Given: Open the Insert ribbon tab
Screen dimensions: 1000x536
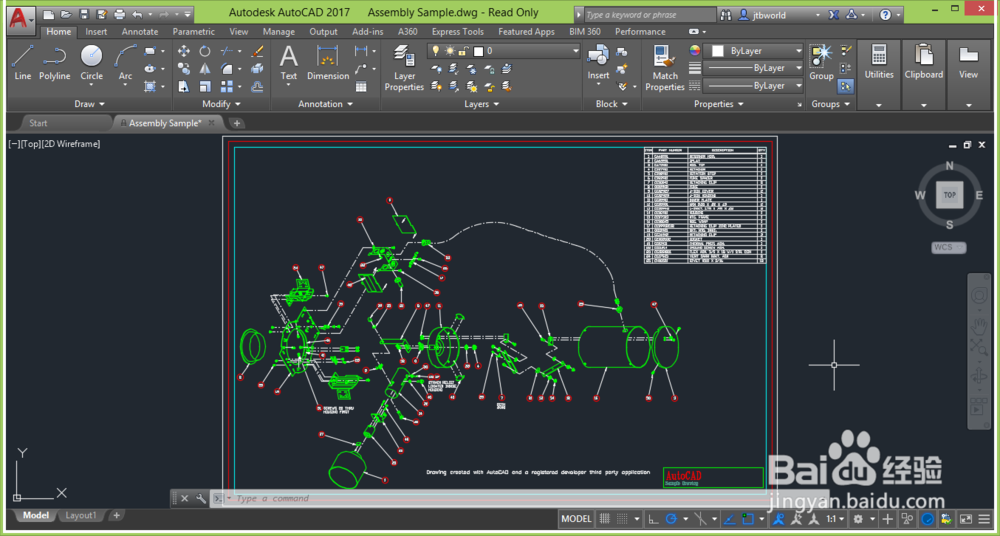Looking at the screenshot, I should pyautogui.click(x=96, y=31).
